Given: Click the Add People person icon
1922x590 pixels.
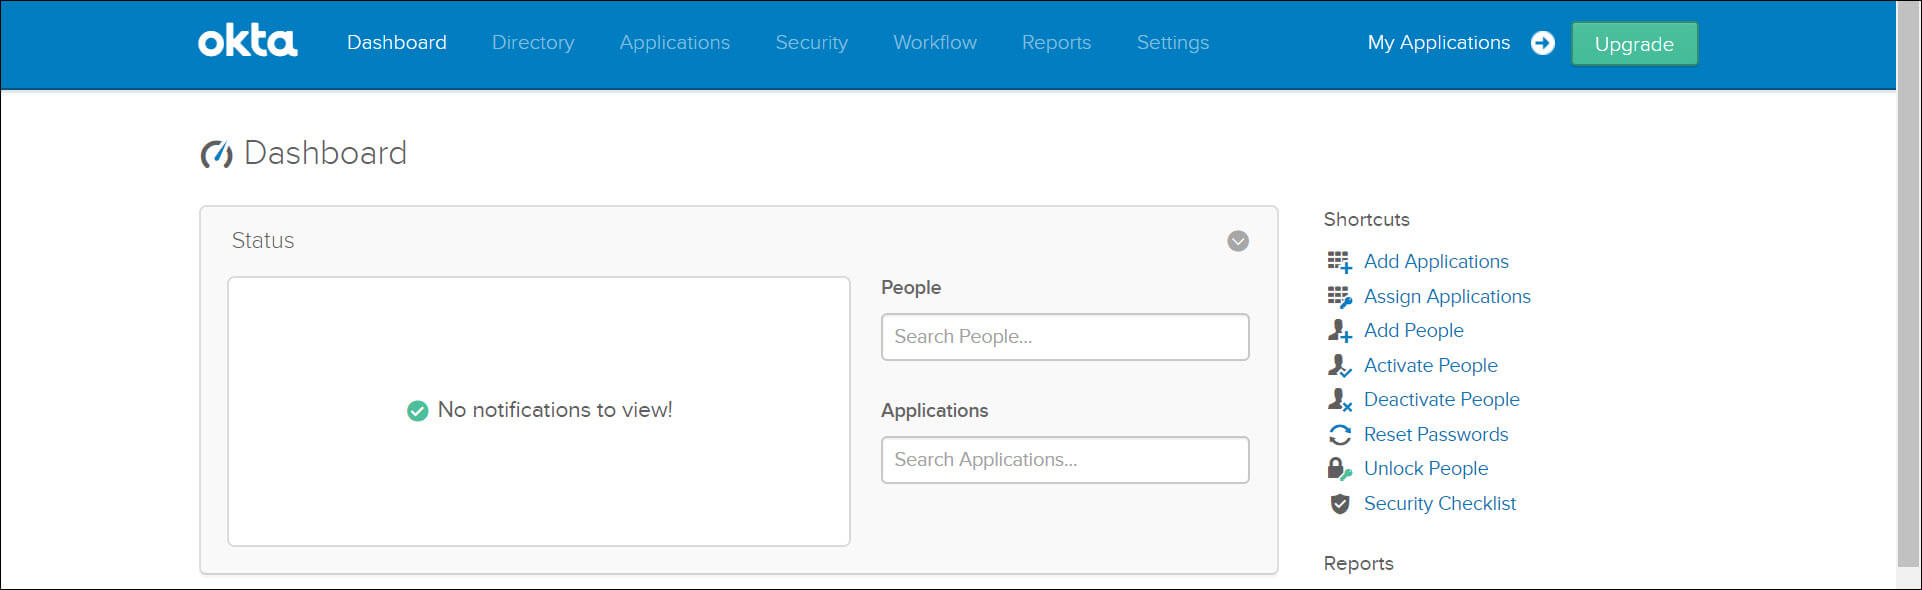Looking at the screenshot, I should tap(1339, 331).
